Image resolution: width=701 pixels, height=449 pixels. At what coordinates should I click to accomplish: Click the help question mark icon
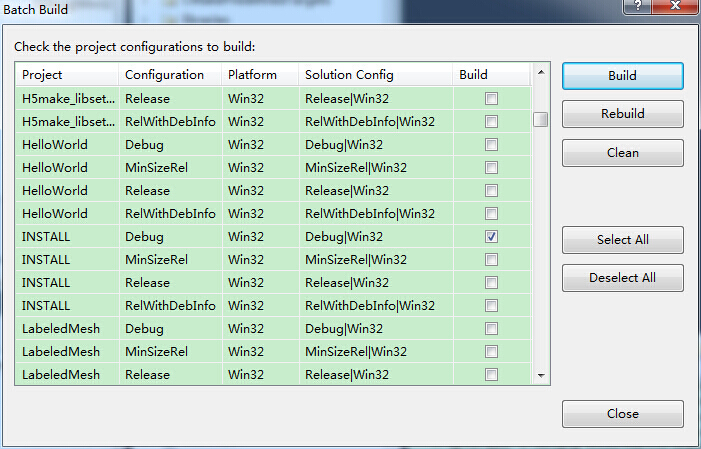[x=634, y=7]
